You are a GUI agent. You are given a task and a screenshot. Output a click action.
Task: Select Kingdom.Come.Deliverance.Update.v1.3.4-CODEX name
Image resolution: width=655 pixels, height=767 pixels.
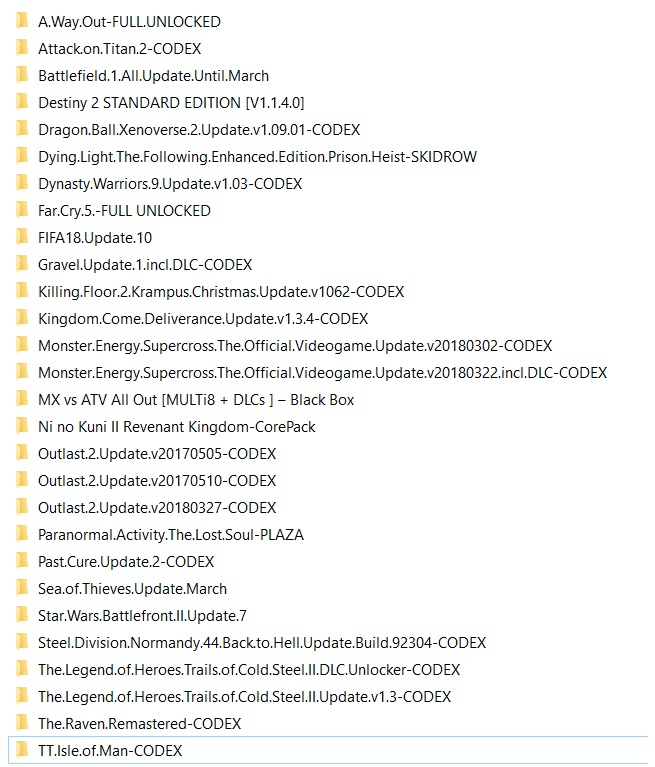click(203, 319)
